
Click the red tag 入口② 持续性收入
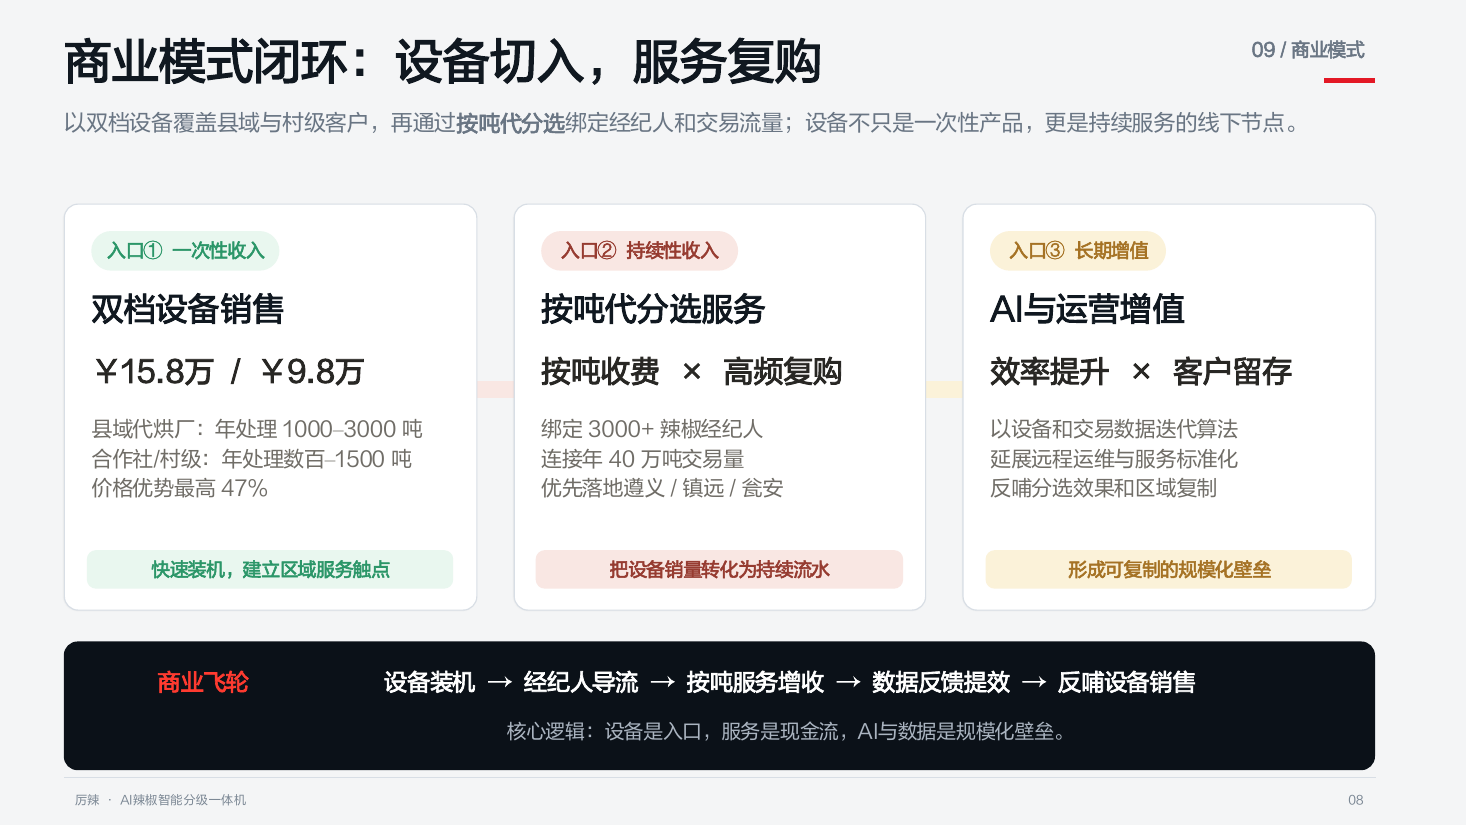coord(639,251)
